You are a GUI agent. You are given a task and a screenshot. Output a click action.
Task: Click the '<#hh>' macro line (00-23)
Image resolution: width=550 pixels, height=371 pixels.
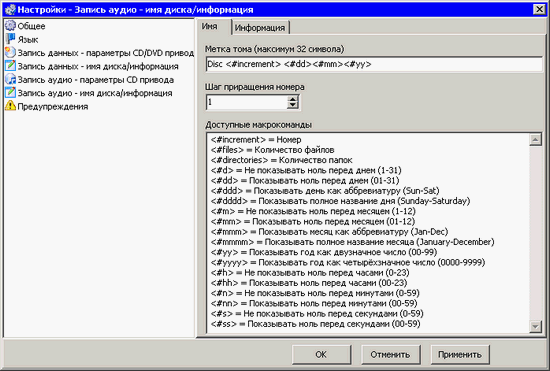click(x=309, y=283)
